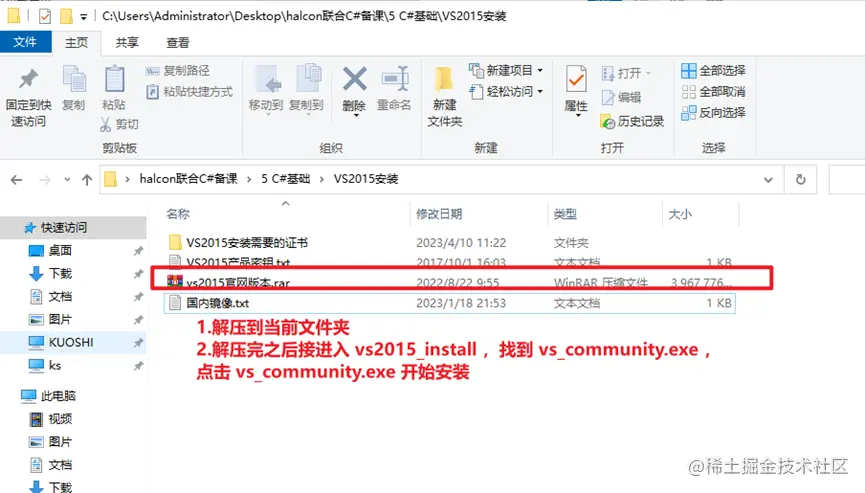865x493 pixels.
Task: Open Customize Quick Access Toolbar dropdown
Action: click(83, 17)
